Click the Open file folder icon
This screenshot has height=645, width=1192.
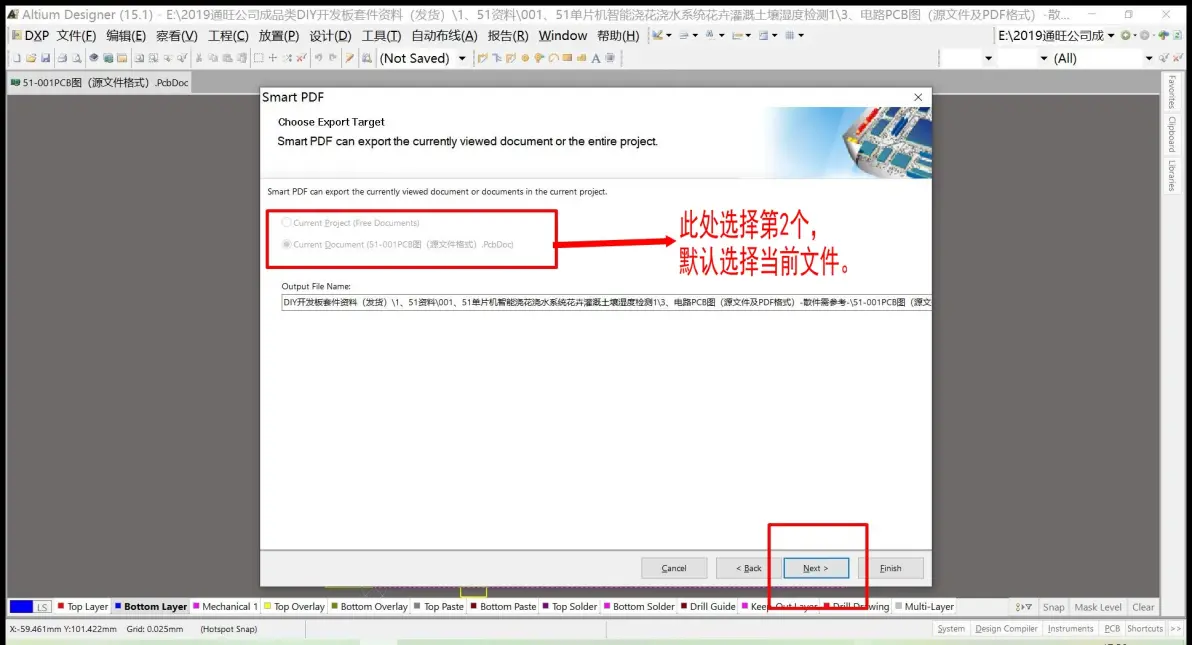click(x=31, y=58)
